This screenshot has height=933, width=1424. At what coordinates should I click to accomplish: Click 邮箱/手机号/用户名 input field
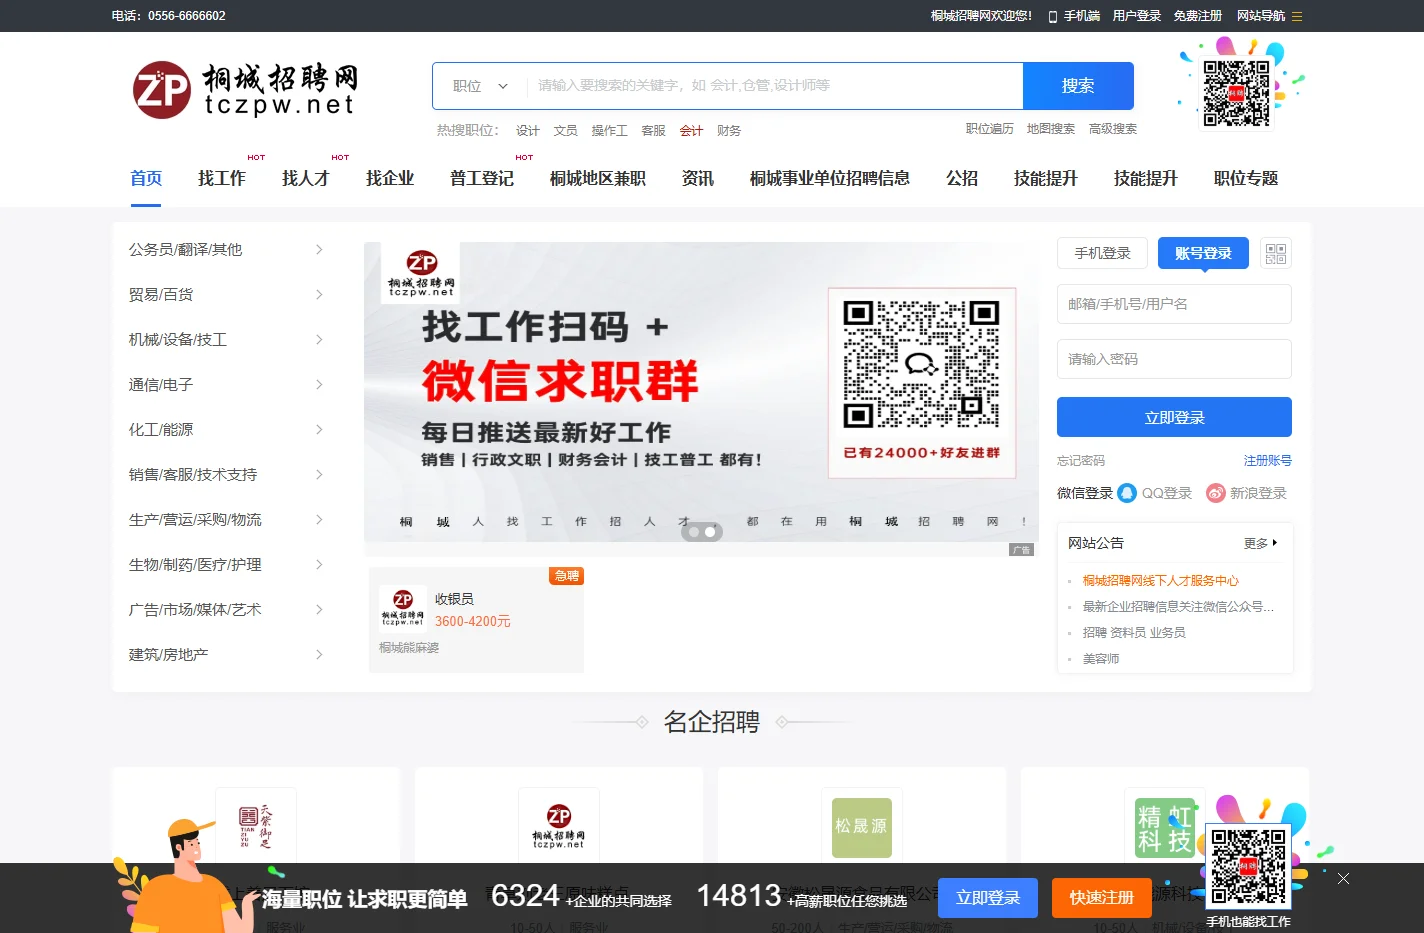click(x=1174, y=304)
